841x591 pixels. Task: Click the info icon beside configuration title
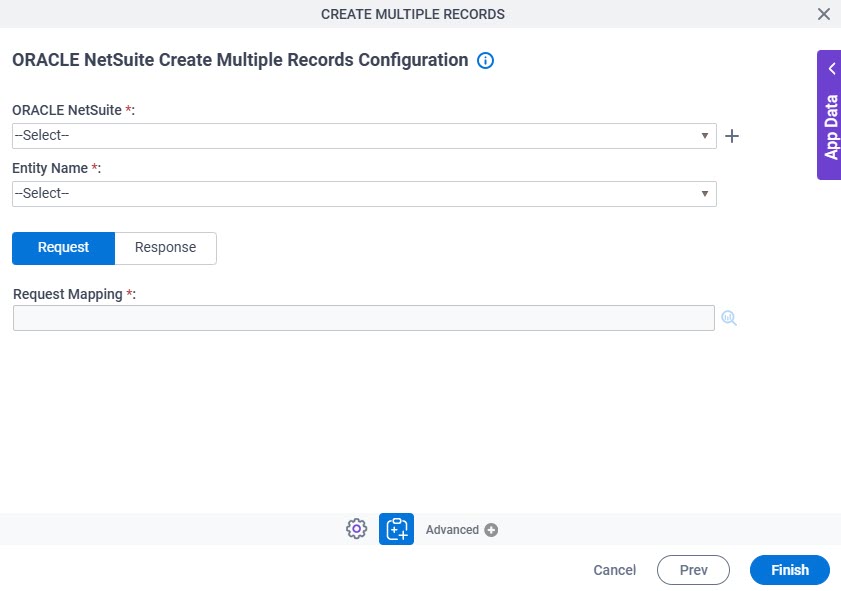click(x=485, y=61)
